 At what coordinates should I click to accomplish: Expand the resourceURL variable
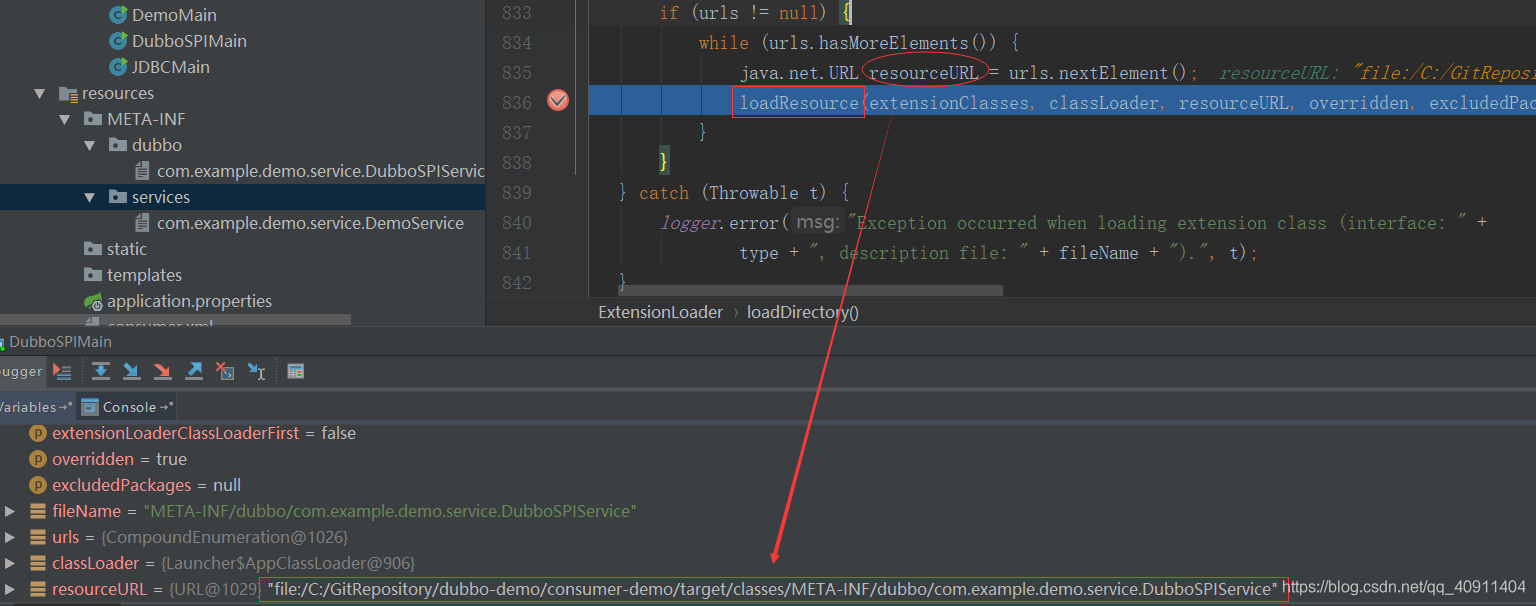[10, 589]
